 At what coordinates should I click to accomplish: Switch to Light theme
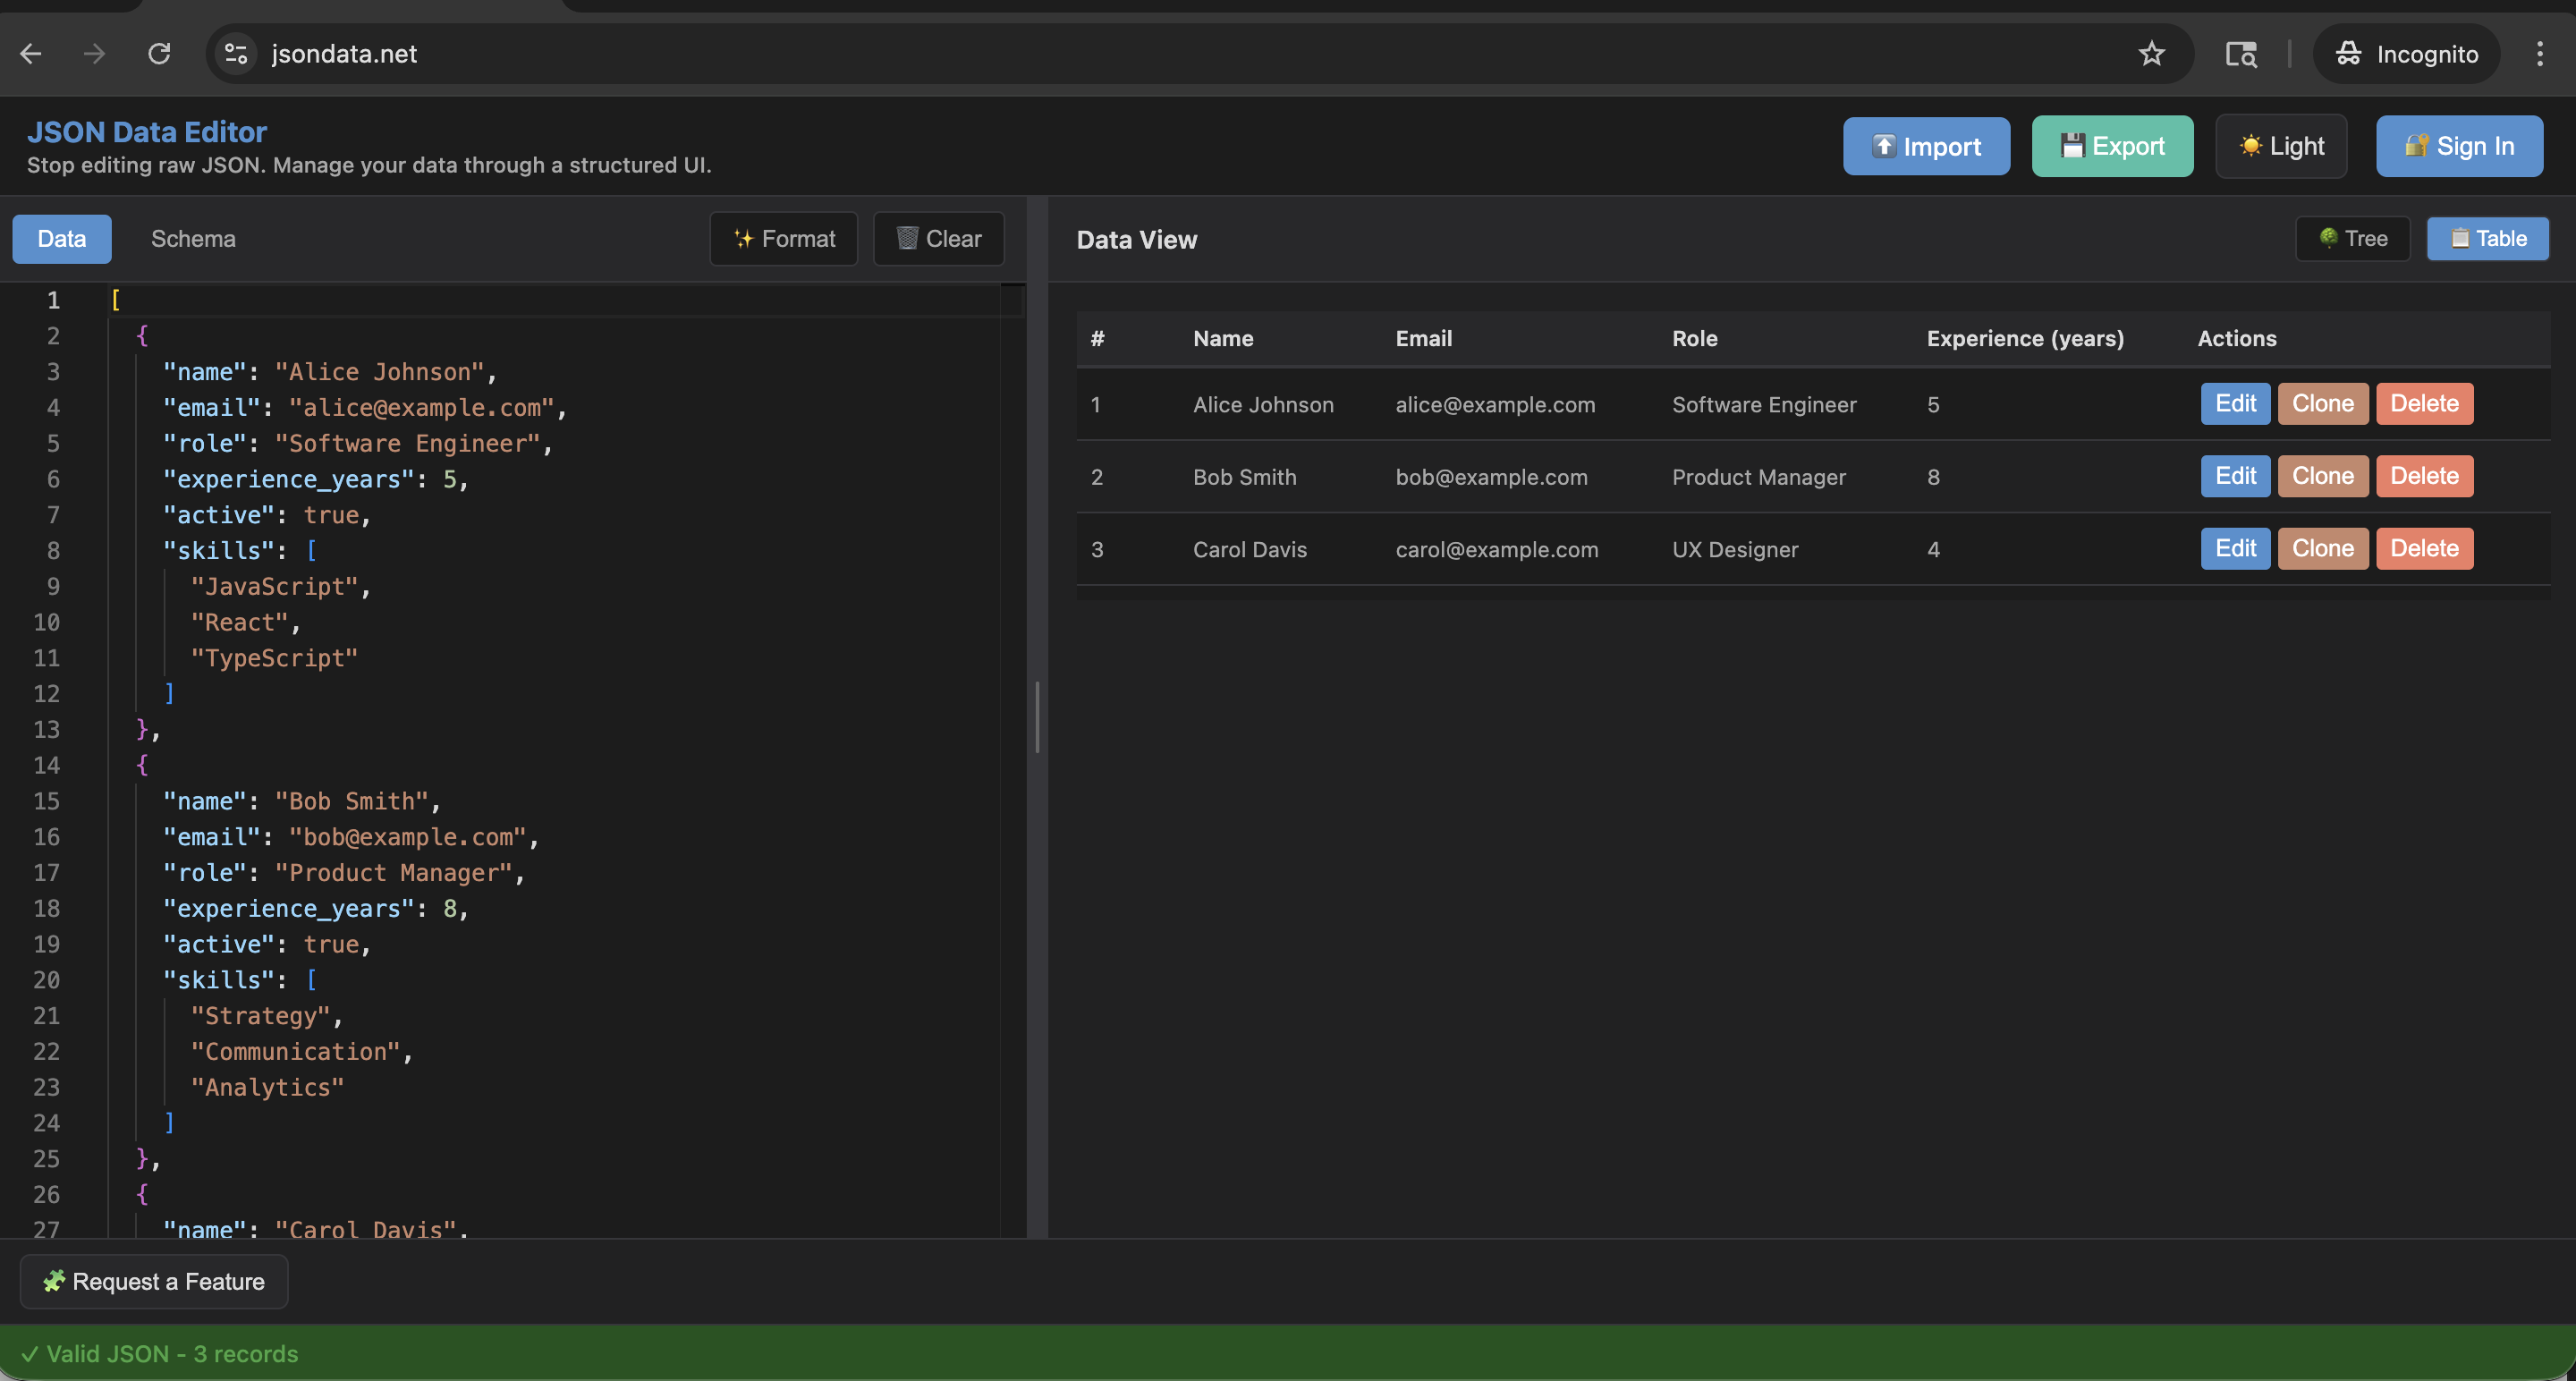(2281, 146)
